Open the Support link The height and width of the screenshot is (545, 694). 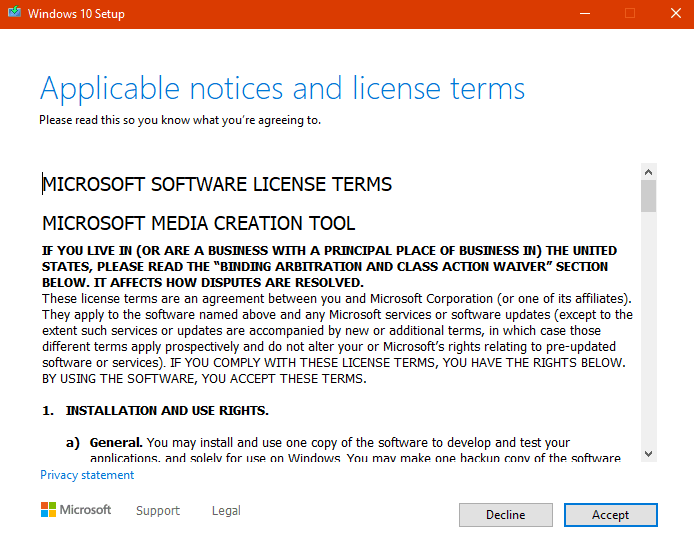(158, 510)
